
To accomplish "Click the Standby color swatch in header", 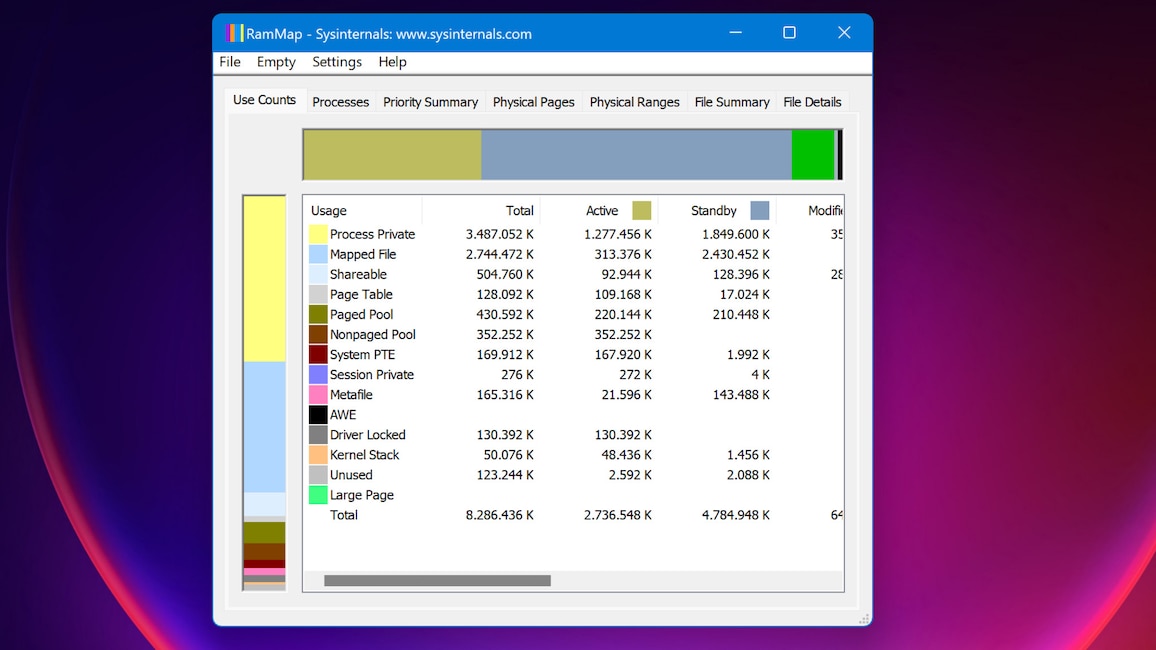I will (759, 211).
